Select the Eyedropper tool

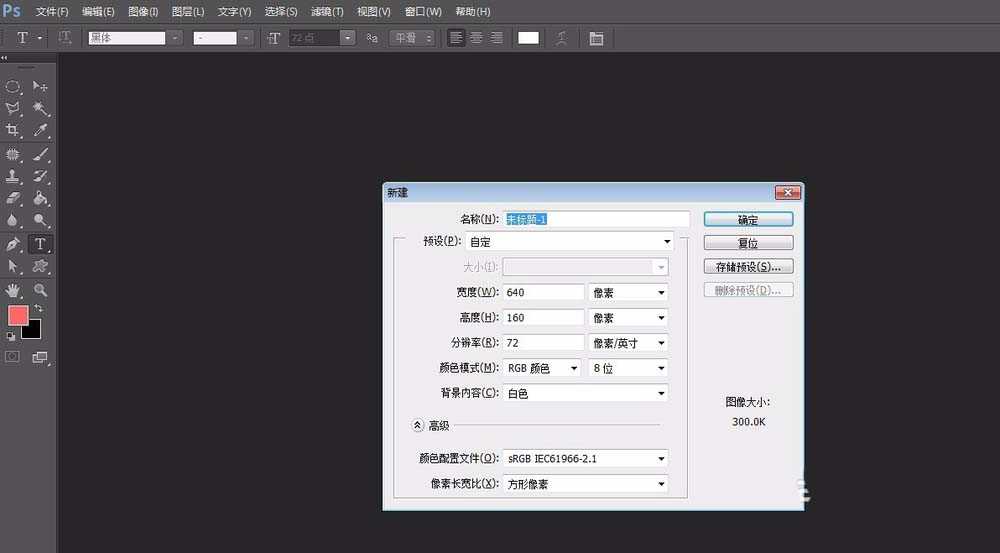41,131
